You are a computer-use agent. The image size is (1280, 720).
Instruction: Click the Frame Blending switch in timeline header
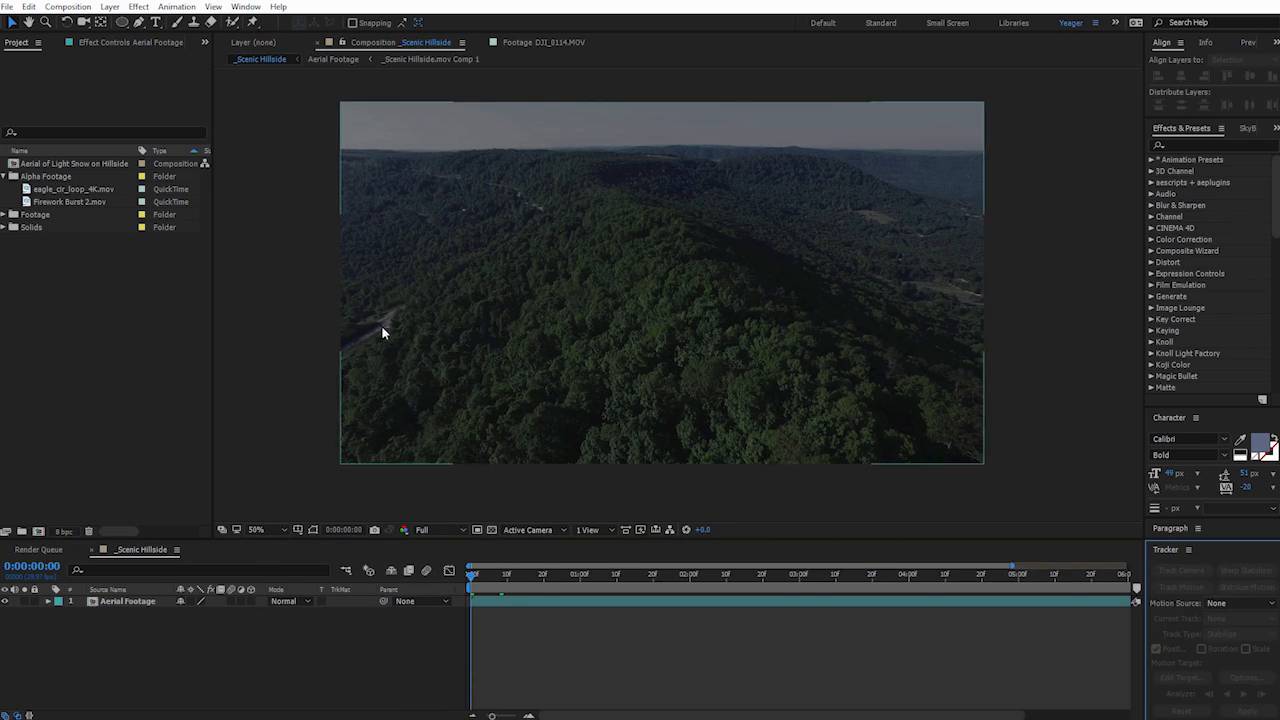[408, 571]
